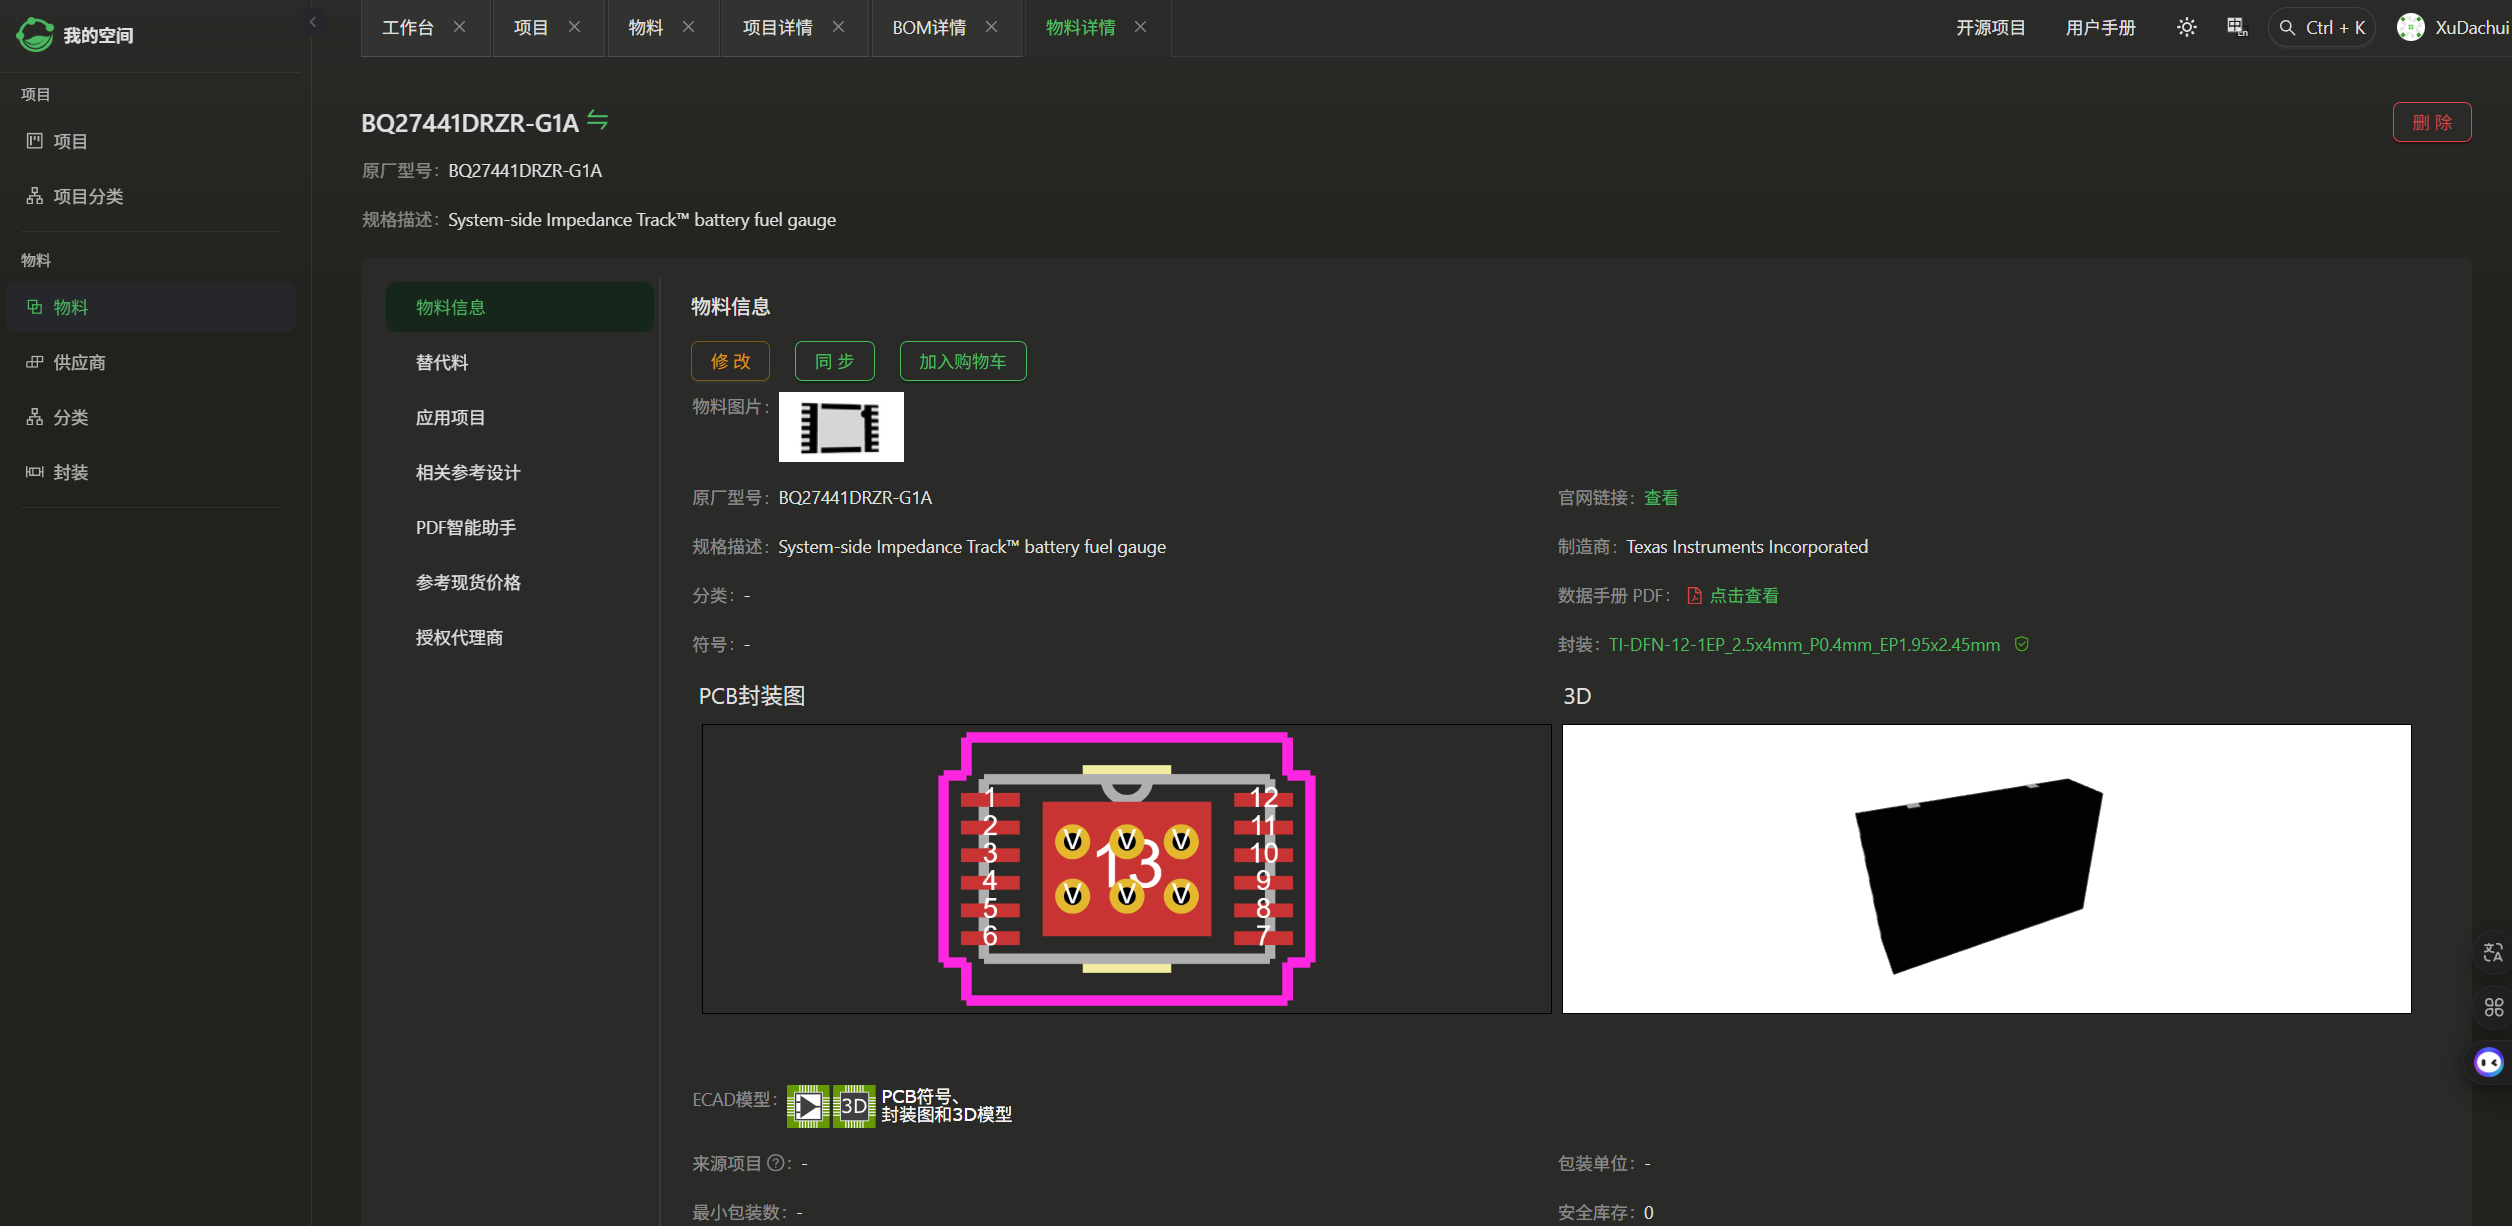
Task: Open datasheet via 点击查看 link
Action: pyautogui.click(x=1743, y=595)
